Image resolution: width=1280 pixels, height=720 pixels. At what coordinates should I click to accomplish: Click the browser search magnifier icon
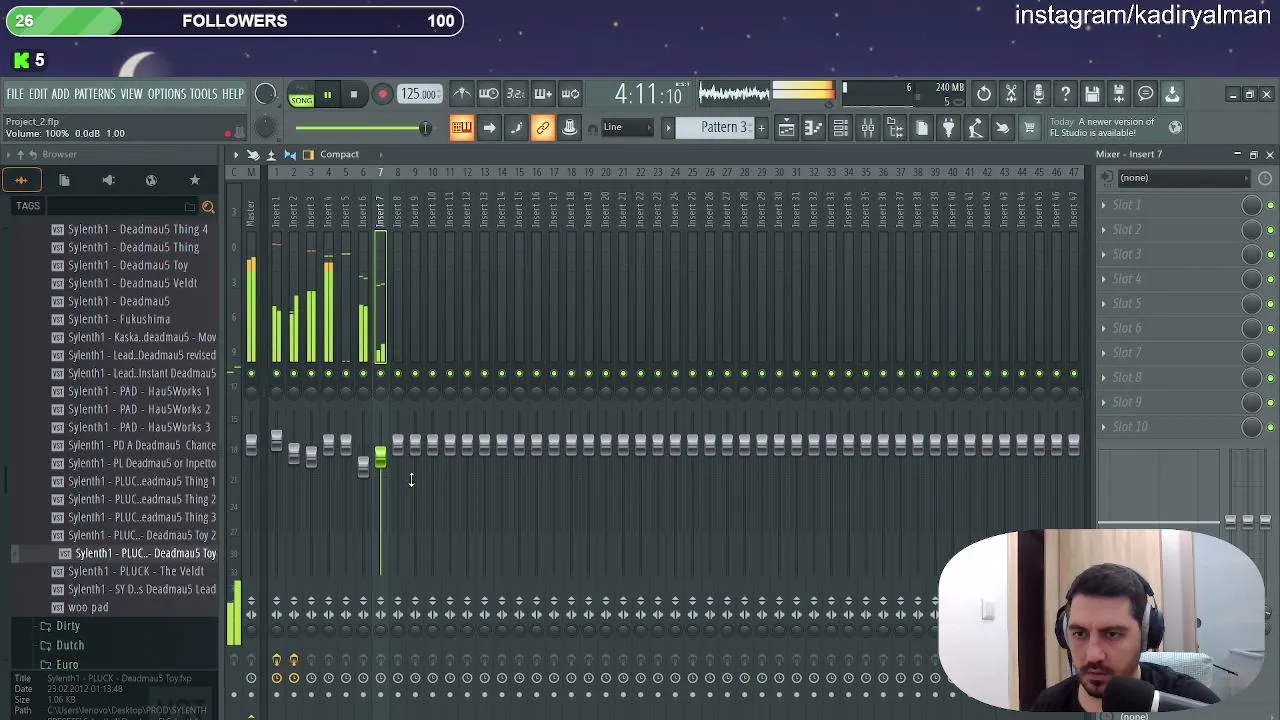tap(208, 207)
